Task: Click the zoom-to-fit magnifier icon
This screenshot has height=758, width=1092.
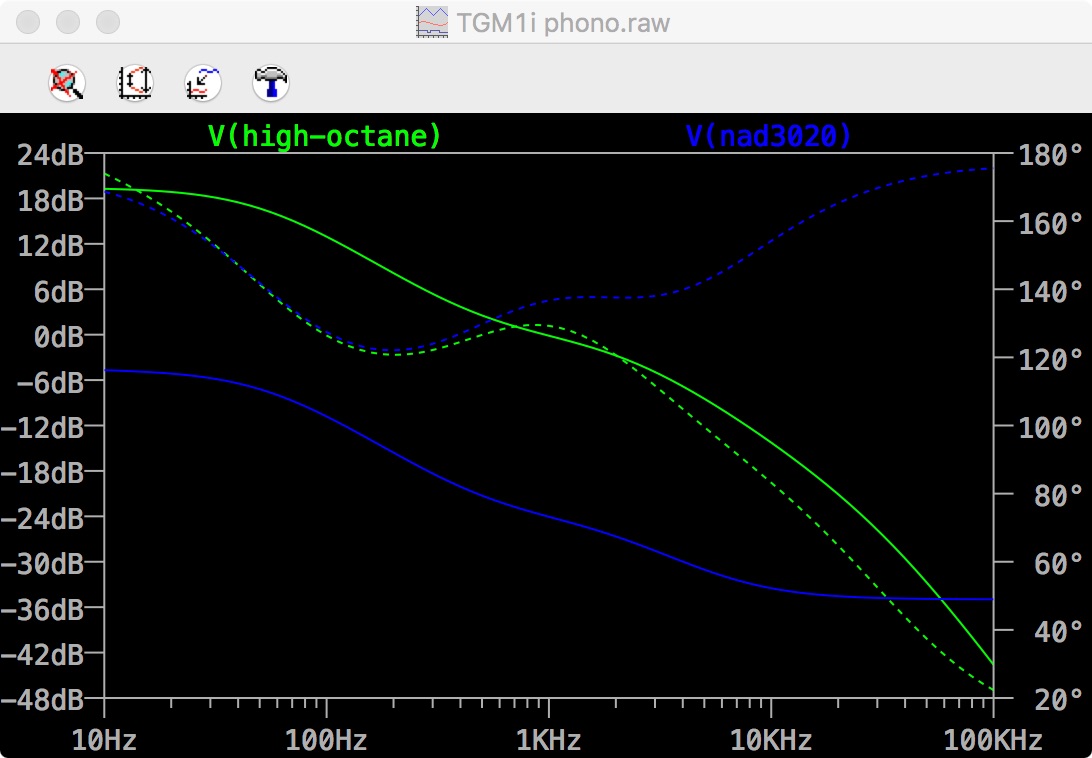Action: click(67, 83)
